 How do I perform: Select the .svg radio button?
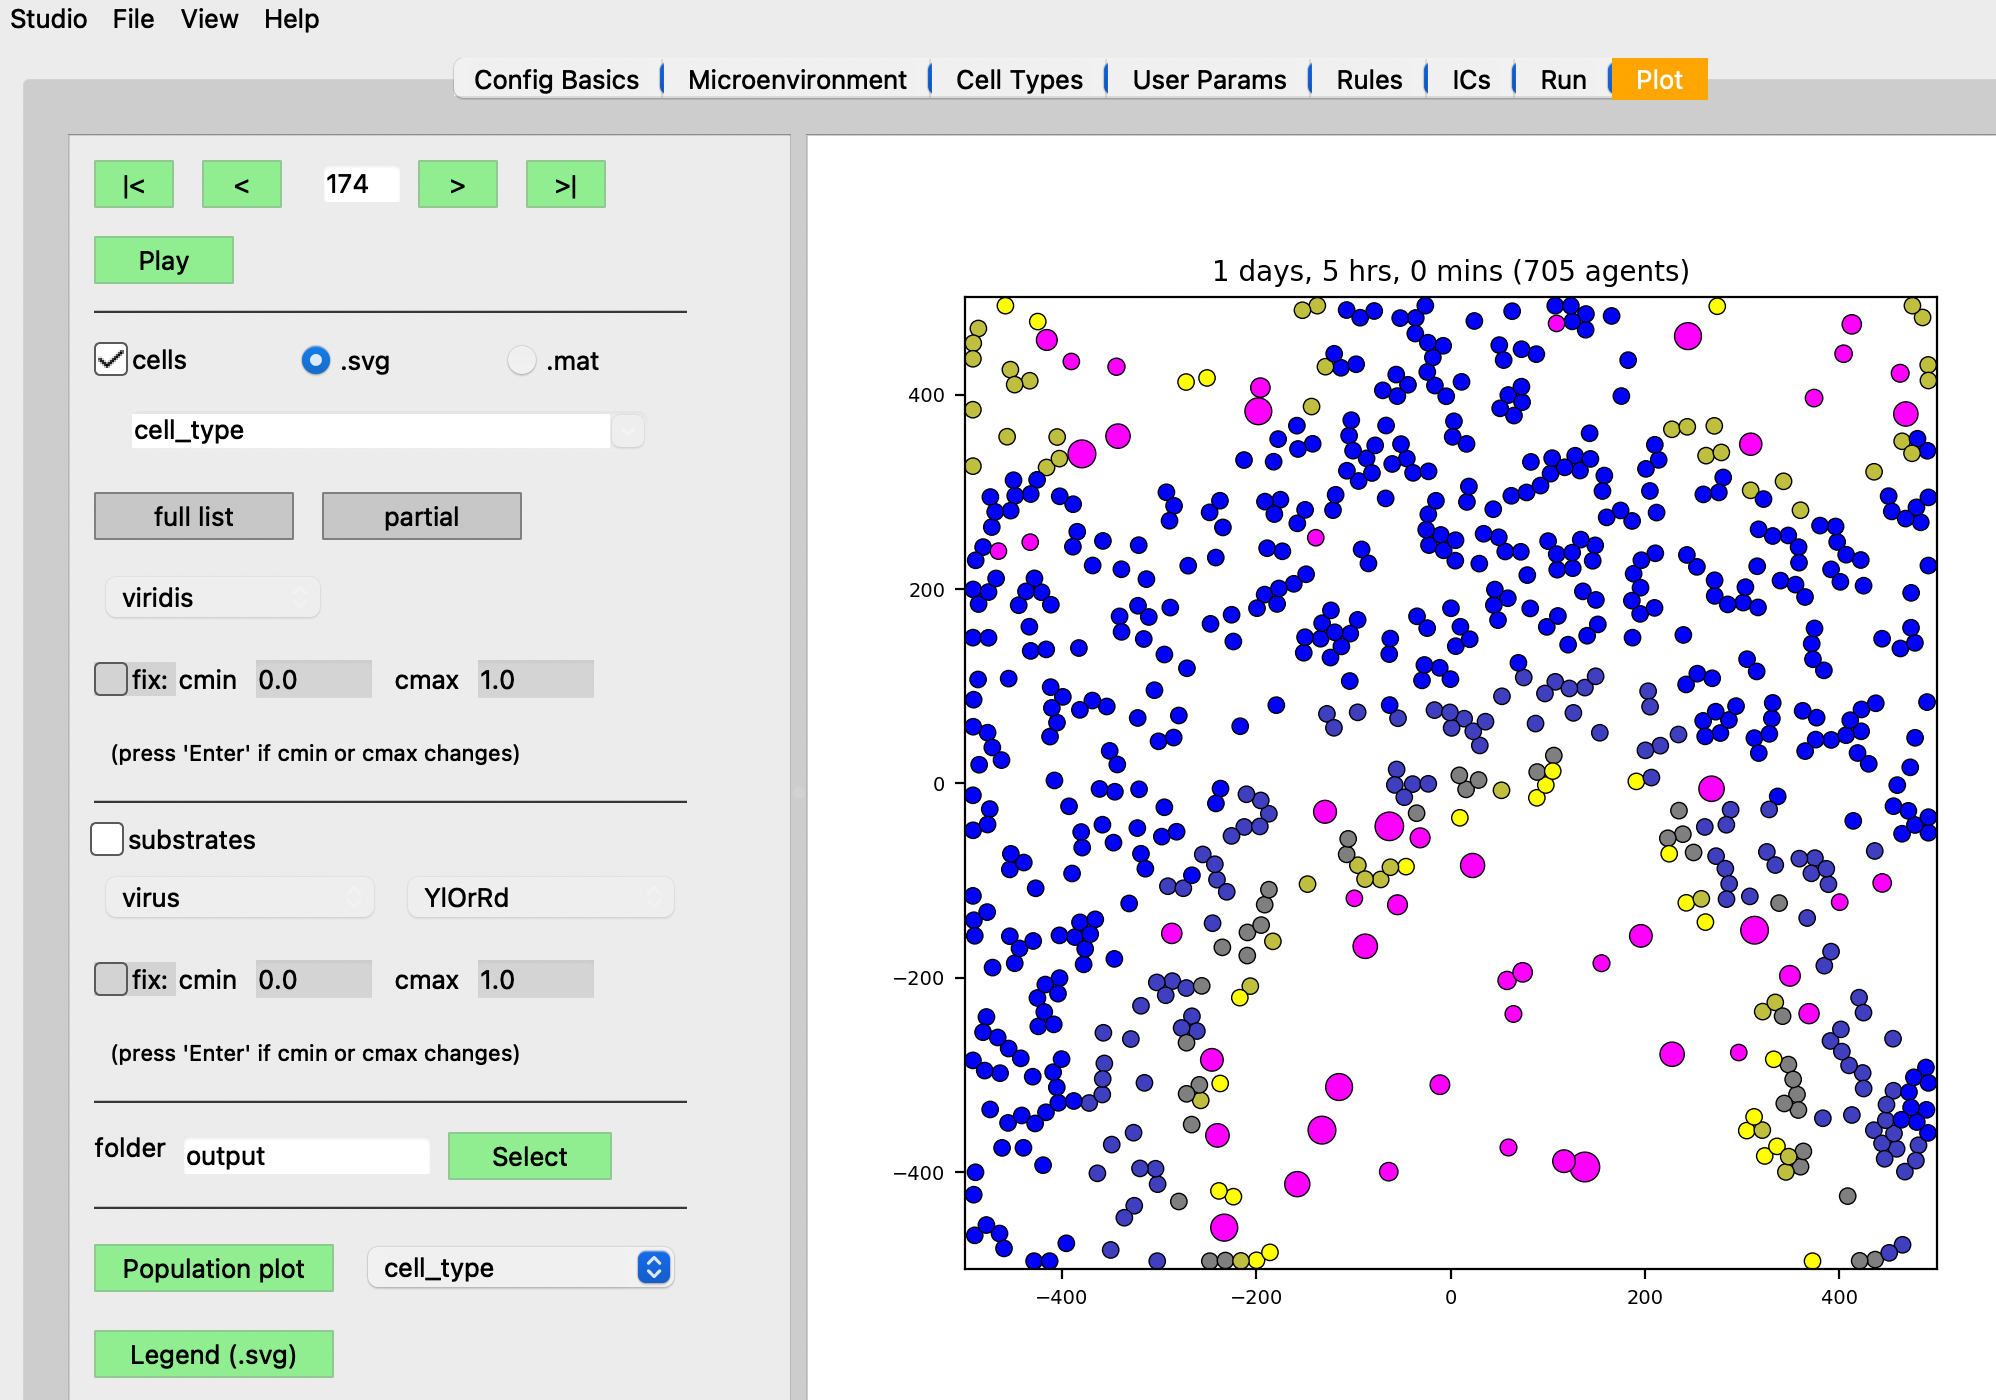(316, 360)
